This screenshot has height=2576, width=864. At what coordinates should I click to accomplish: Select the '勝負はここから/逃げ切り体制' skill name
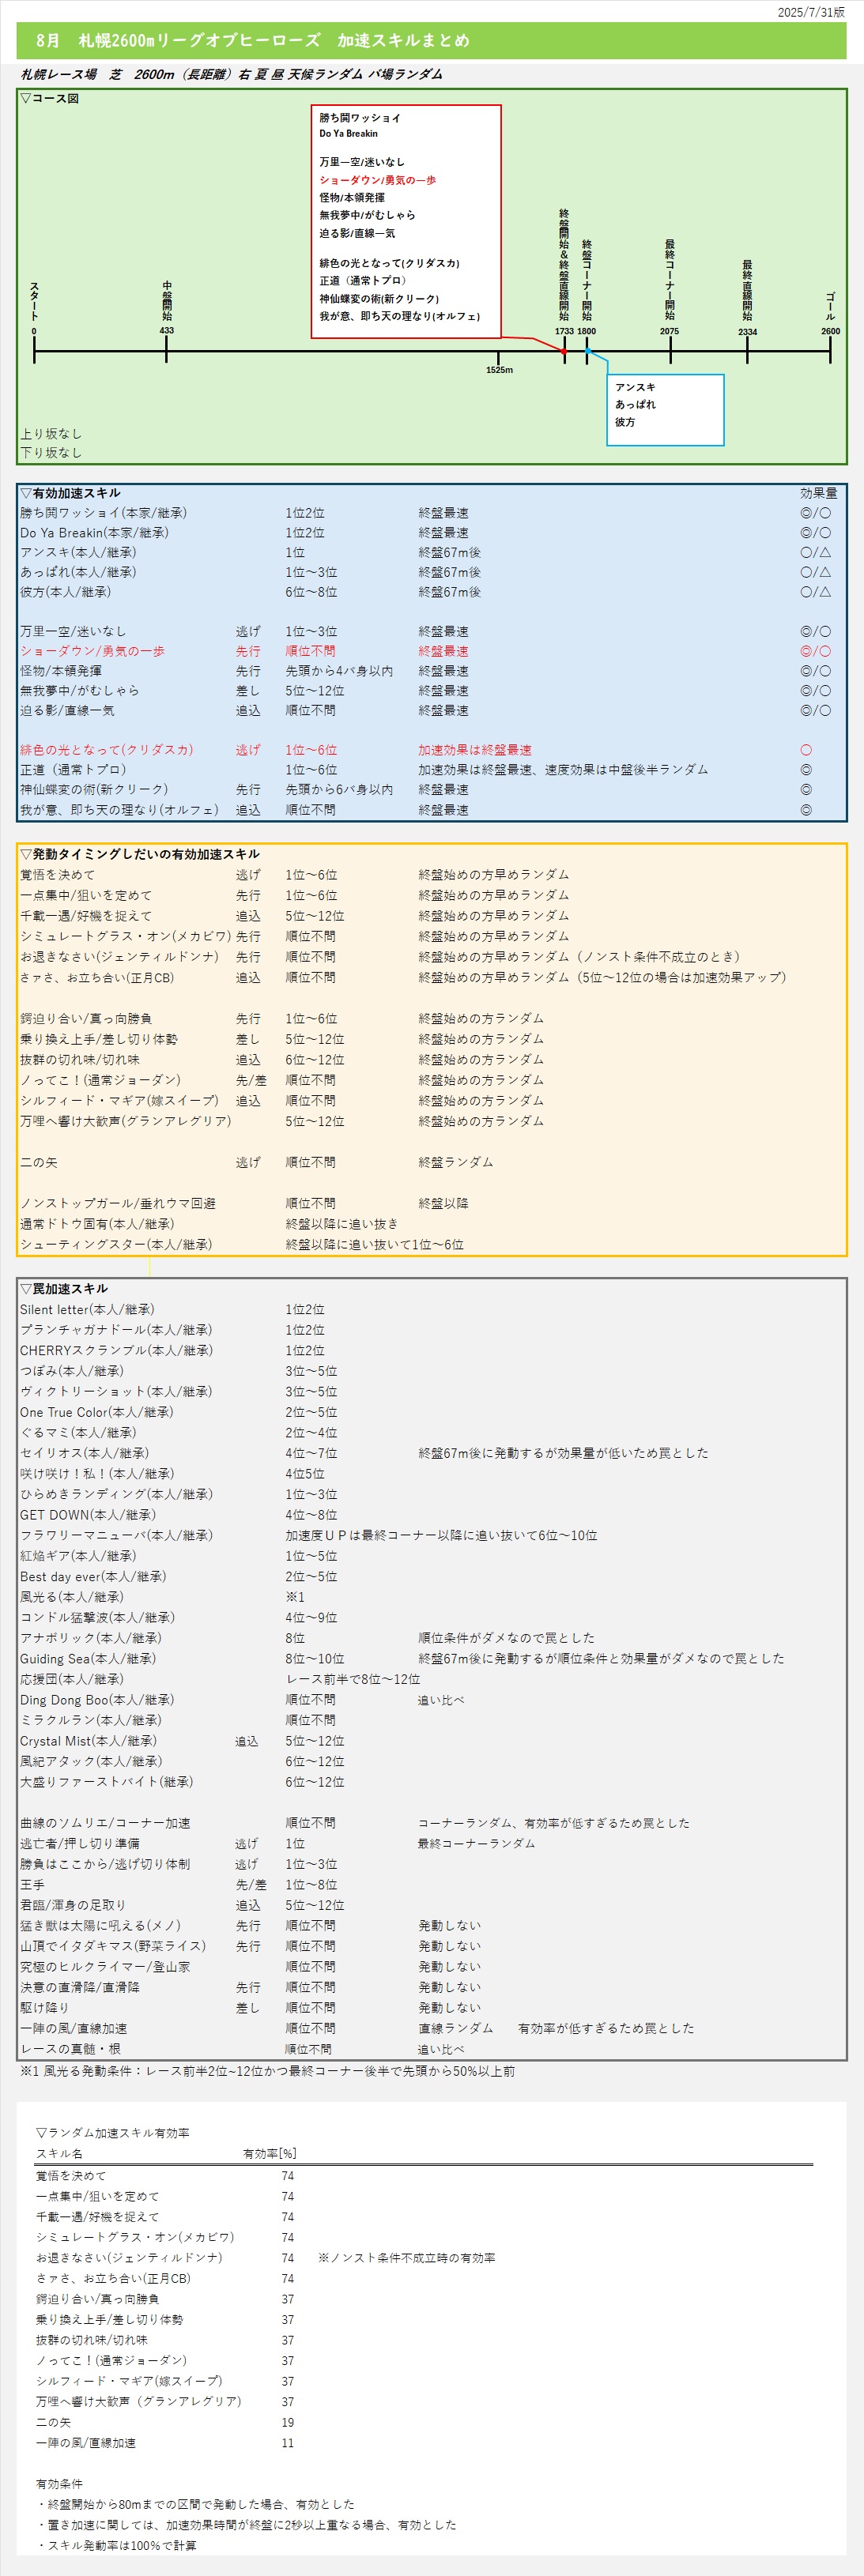pyautogui.click(x=105, y=1864)
